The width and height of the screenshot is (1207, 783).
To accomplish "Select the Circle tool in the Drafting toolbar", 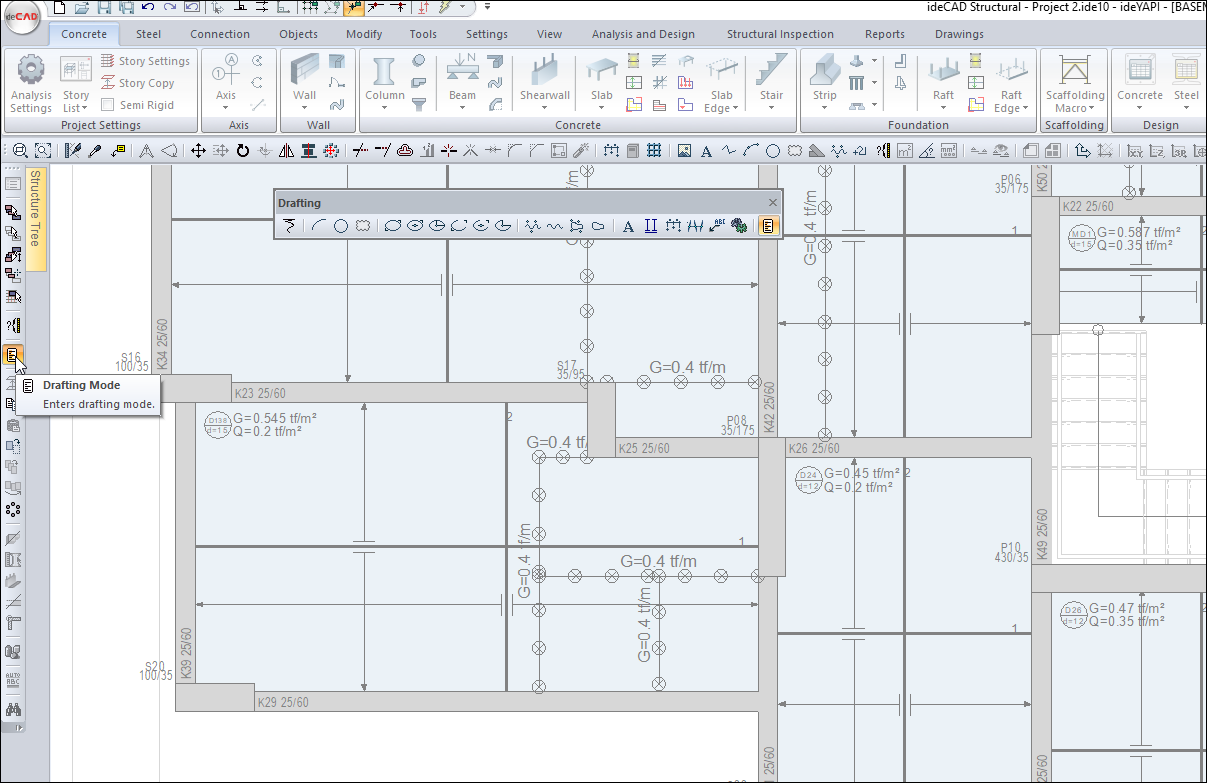I will pos(340,226).
